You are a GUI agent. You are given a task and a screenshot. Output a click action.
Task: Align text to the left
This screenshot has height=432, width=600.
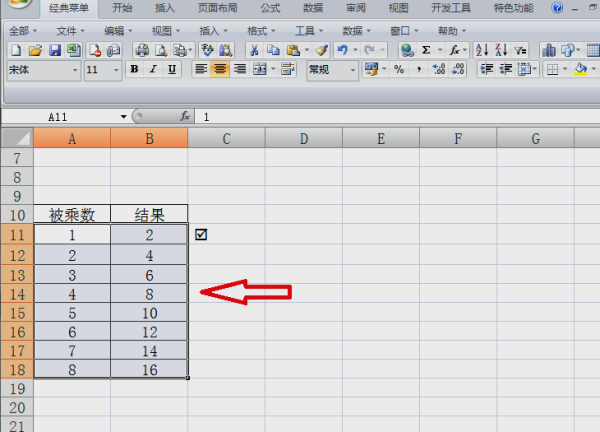[x=201, y=69]
